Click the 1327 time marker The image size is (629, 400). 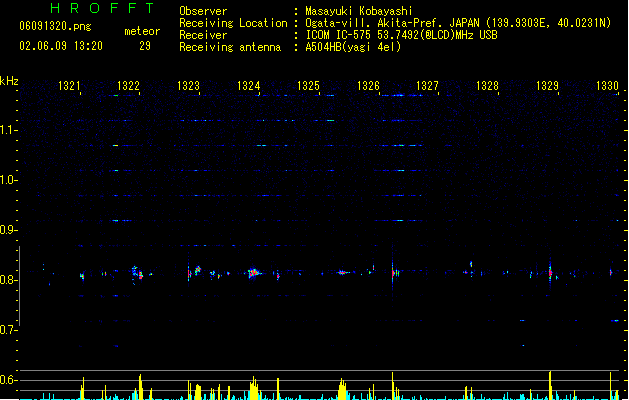coord(428,86)
